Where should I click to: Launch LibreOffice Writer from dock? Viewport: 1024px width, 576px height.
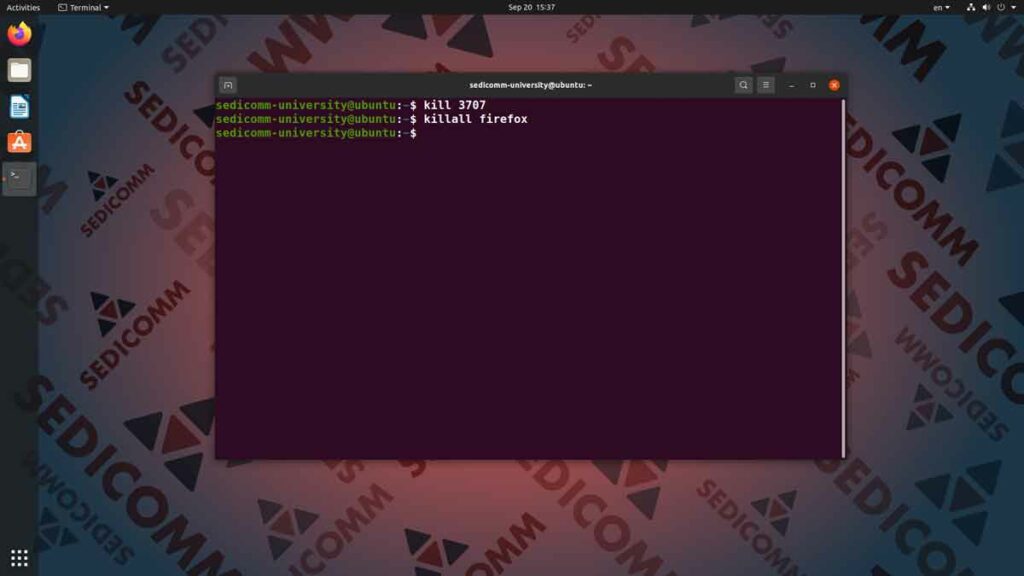(x=19, y=106)
